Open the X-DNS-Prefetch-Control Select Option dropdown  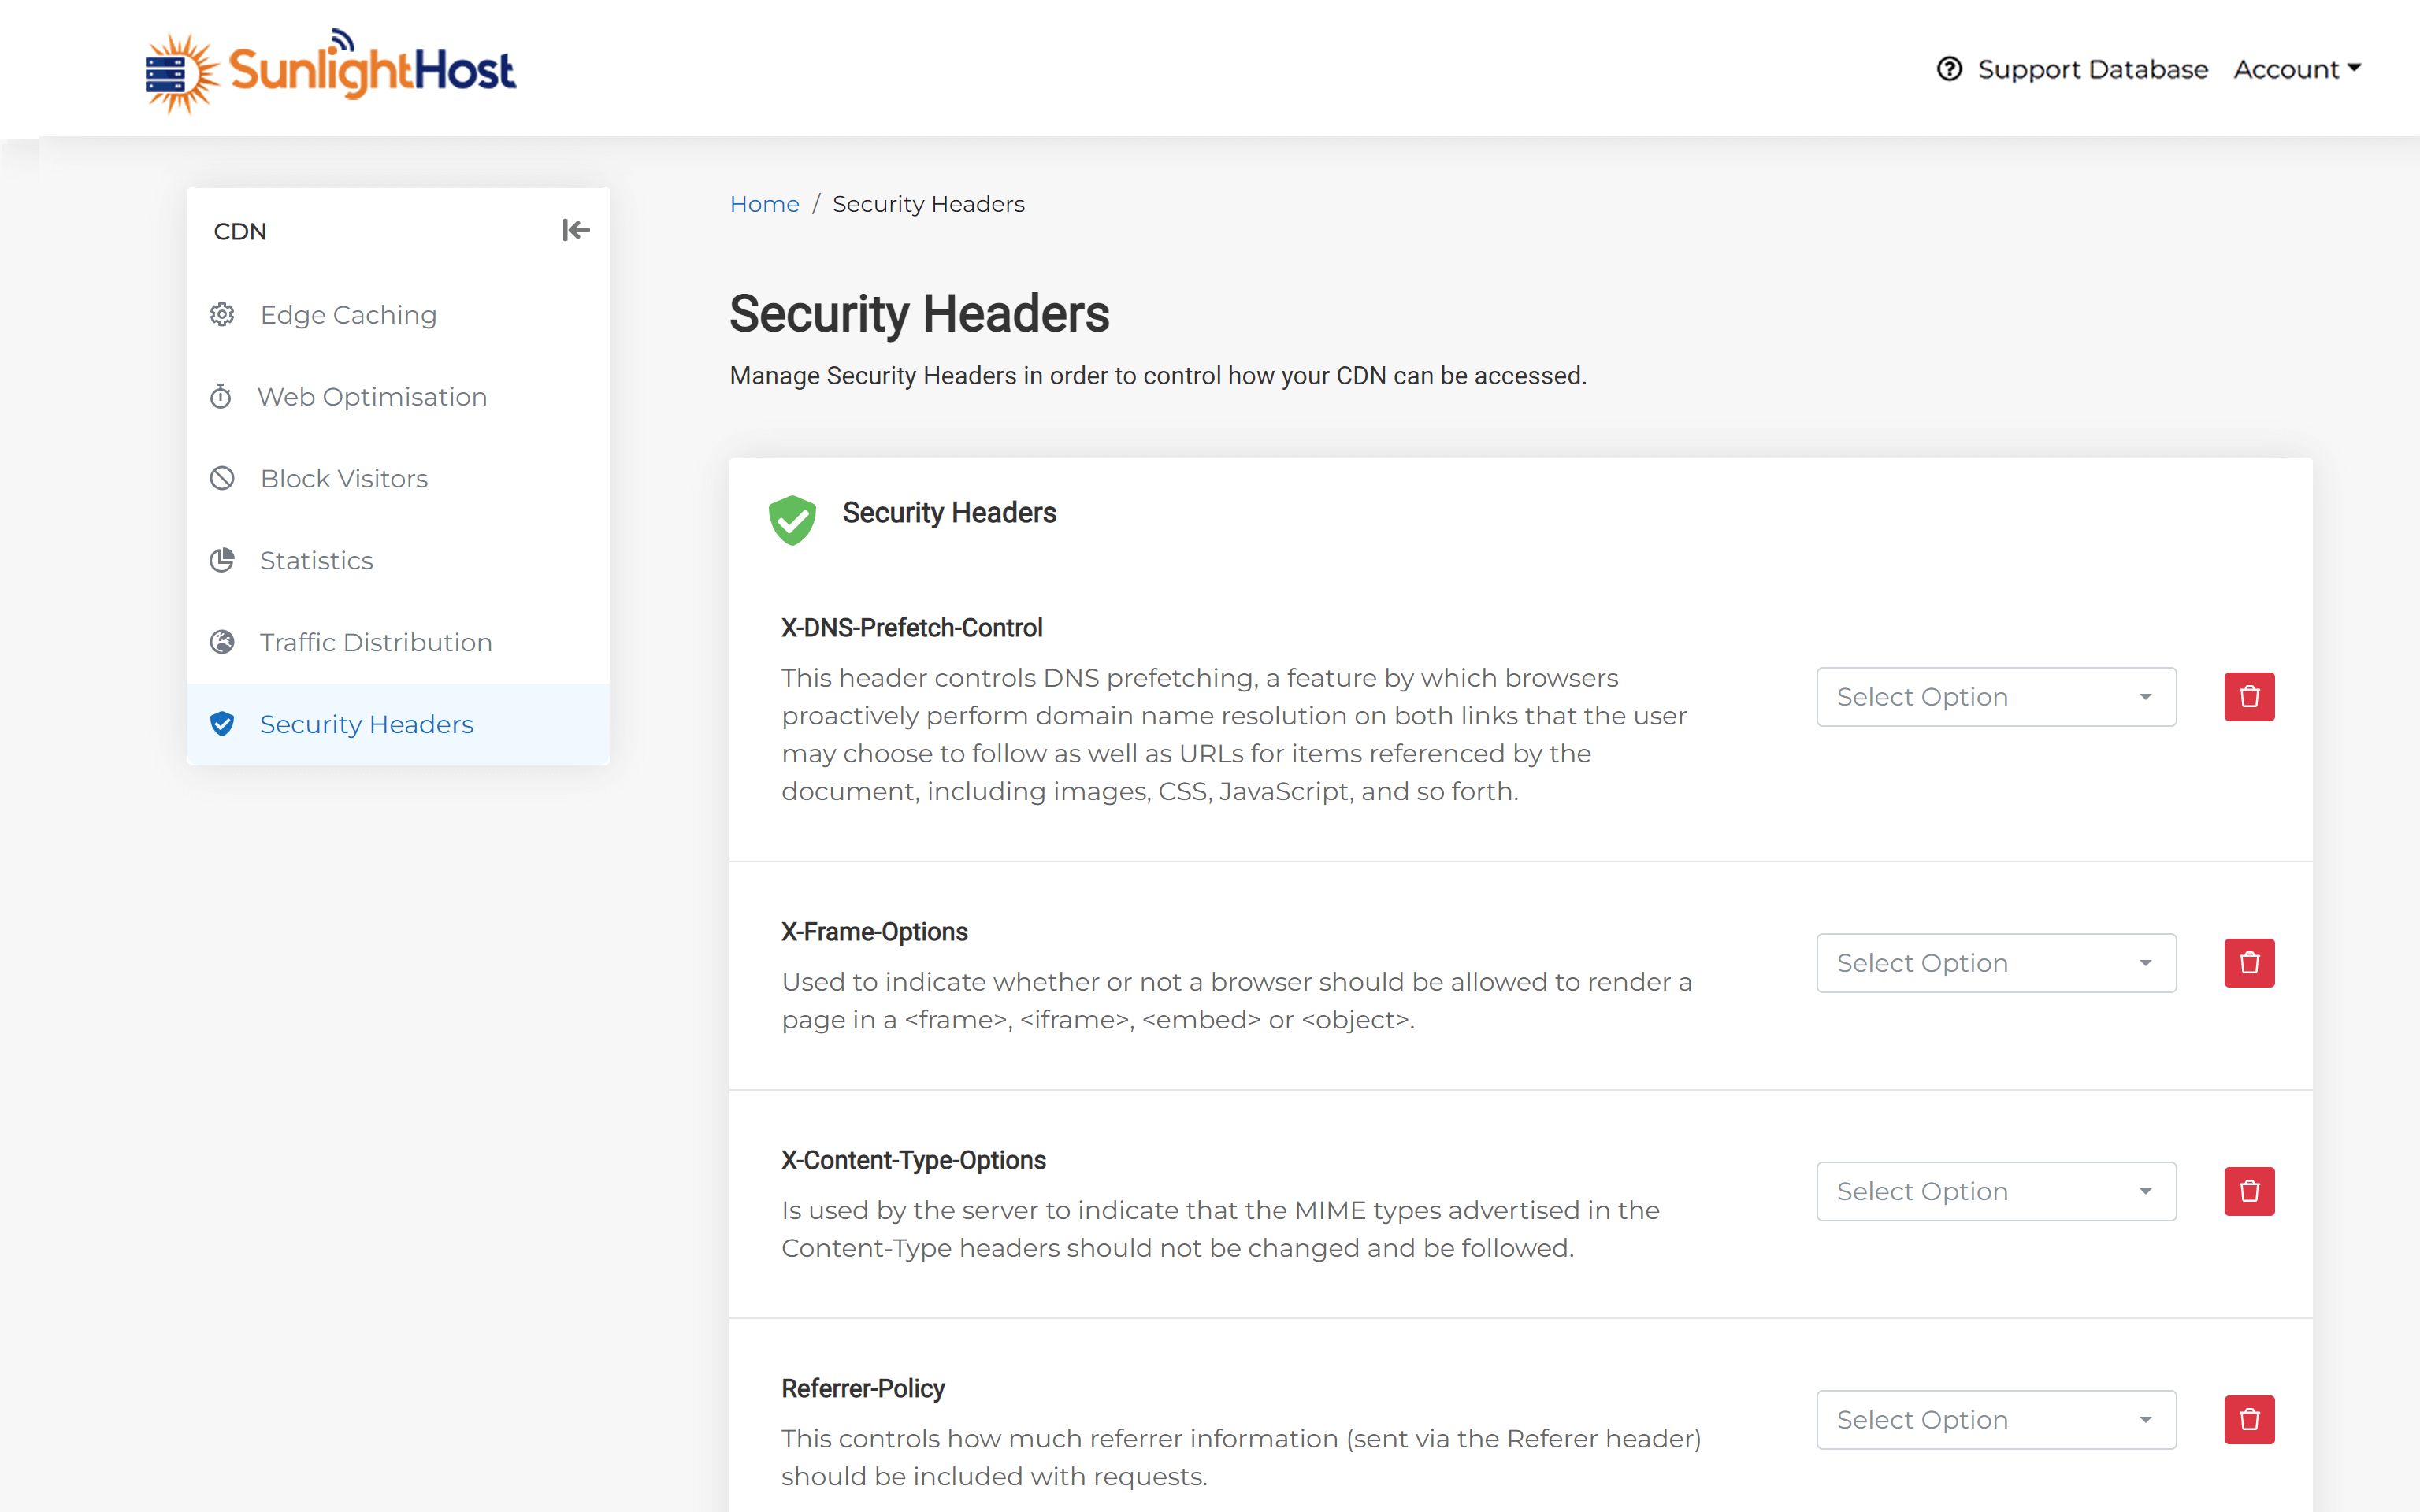coord(1996,697)
